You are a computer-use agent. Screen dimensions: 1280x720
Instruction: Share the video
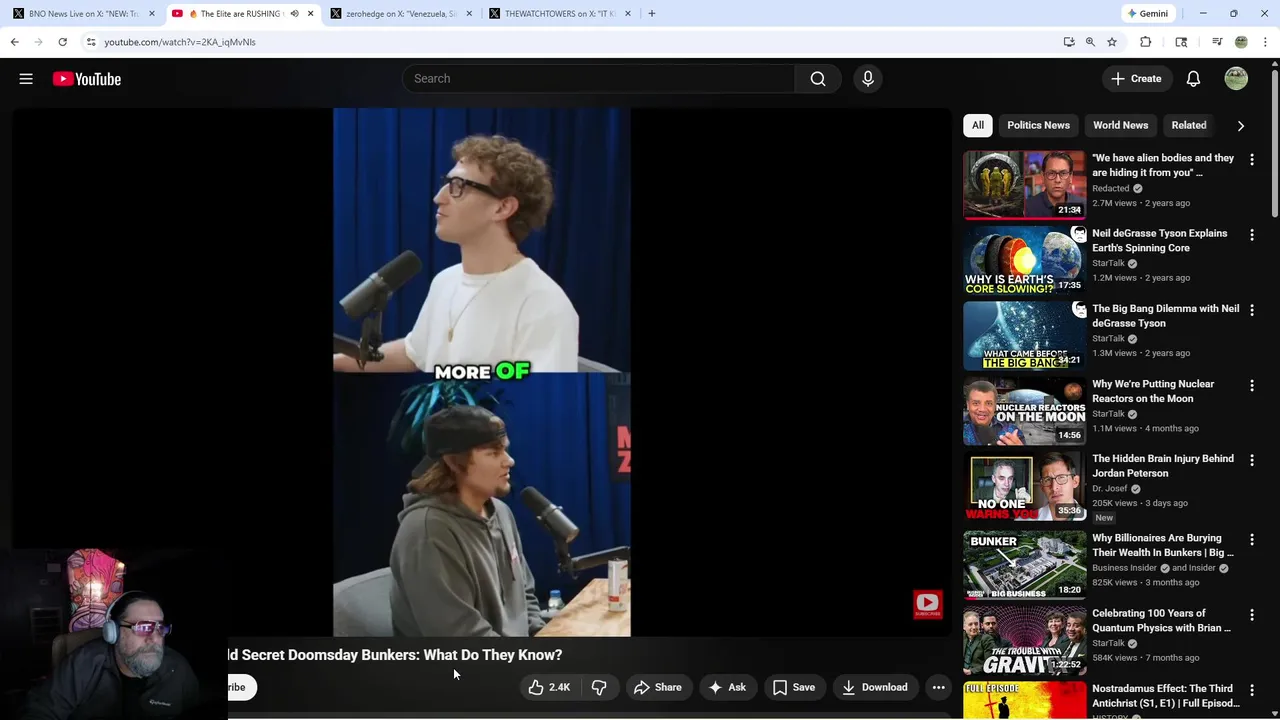(657, 687)
